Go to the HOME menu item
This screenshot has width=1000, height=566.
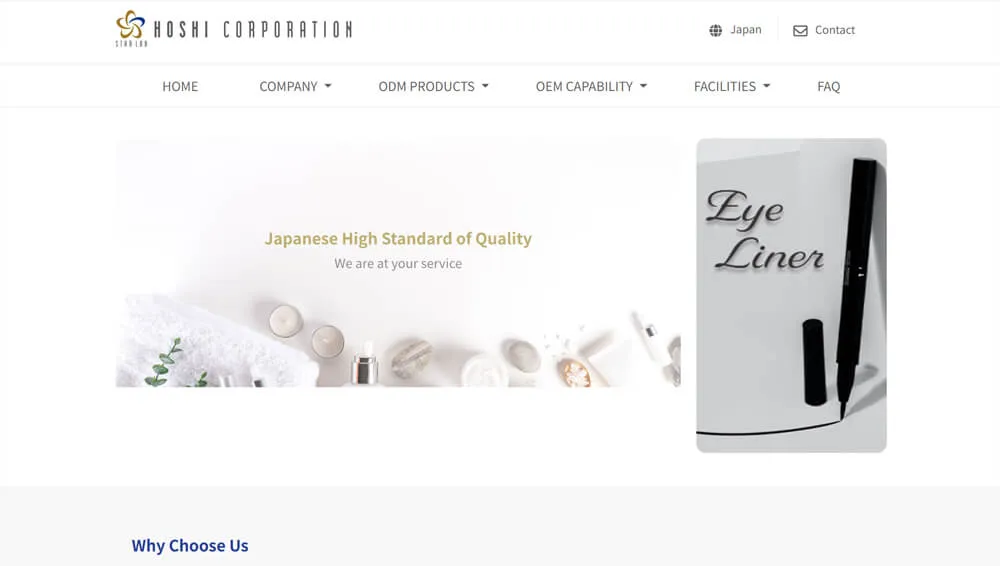click(180, 86)
